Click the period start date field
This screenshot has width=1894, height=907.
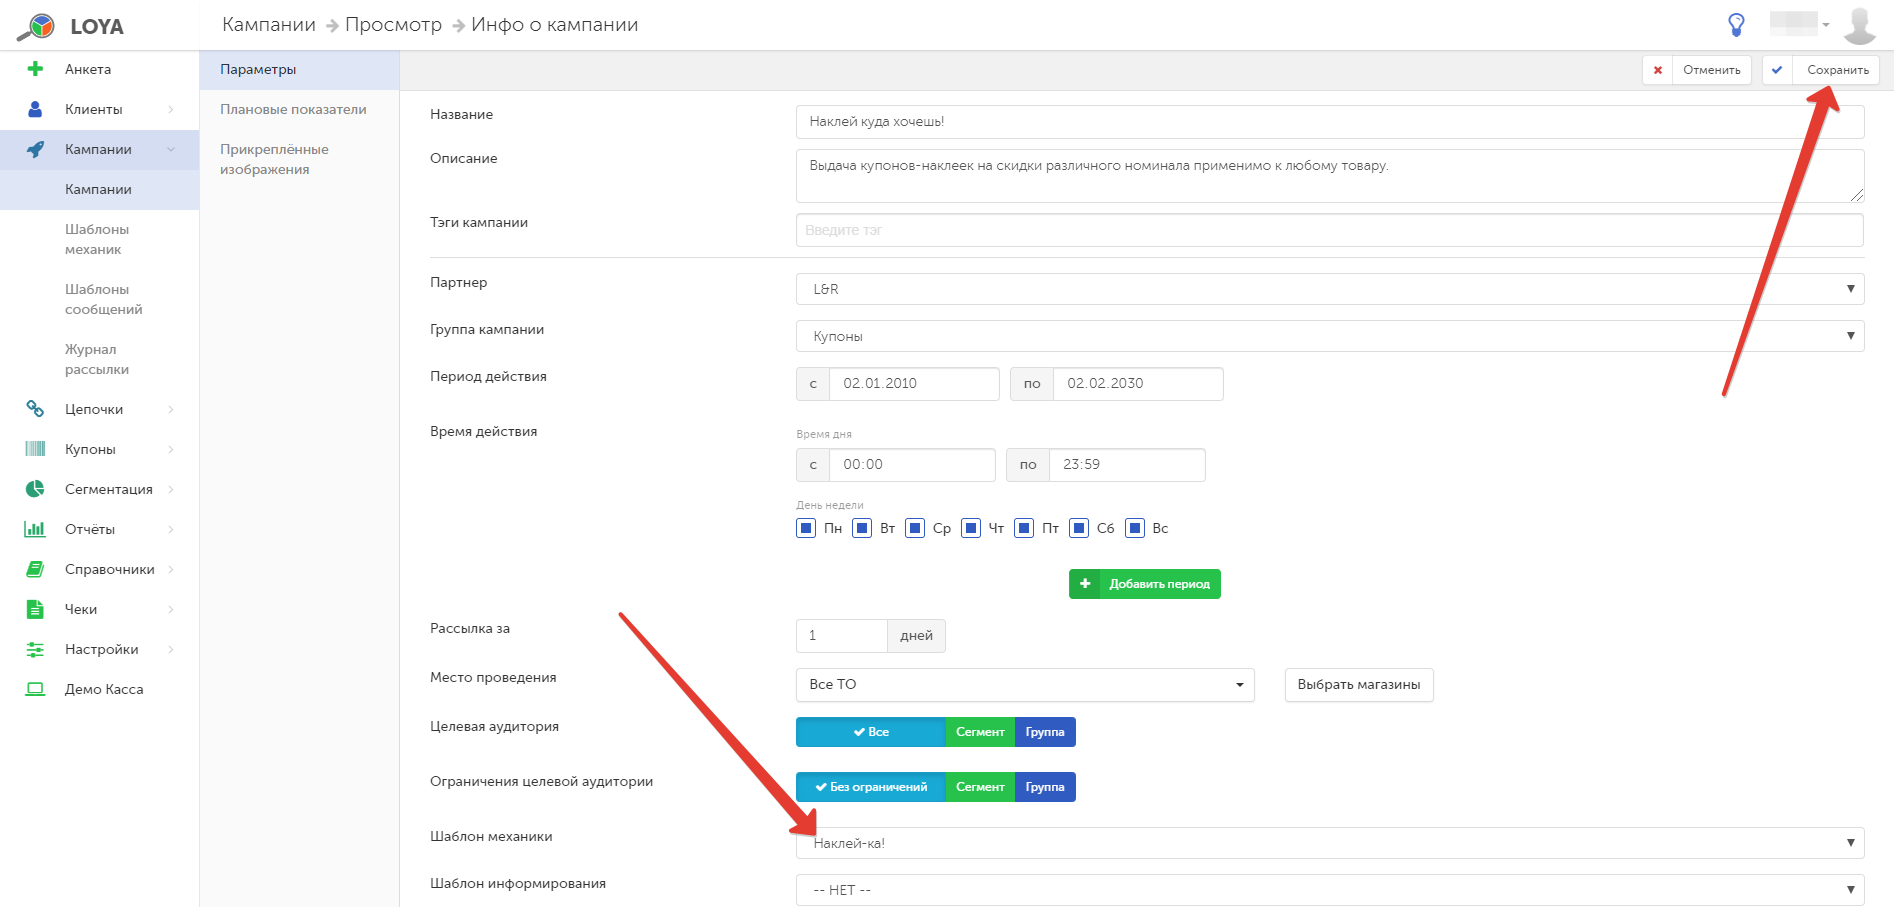(914, 384)
